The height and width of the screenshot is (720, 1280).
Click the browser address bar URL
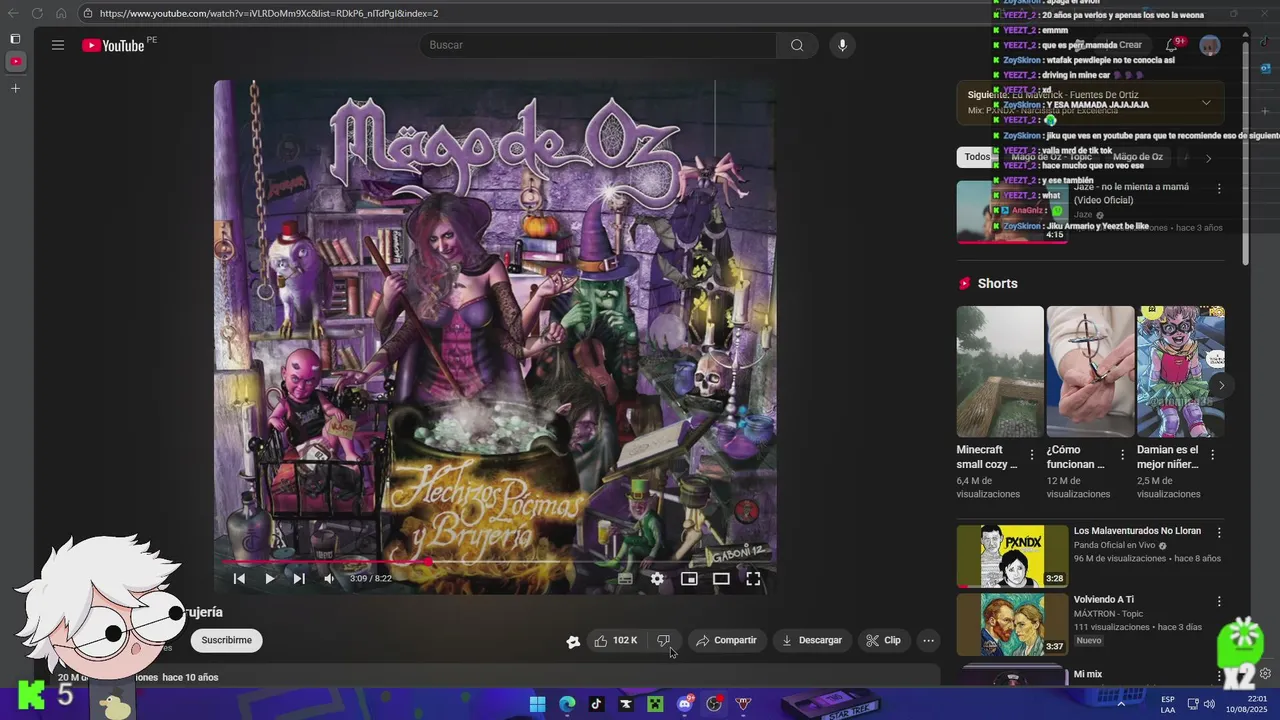pyautogui.click(x=269, y=13)
